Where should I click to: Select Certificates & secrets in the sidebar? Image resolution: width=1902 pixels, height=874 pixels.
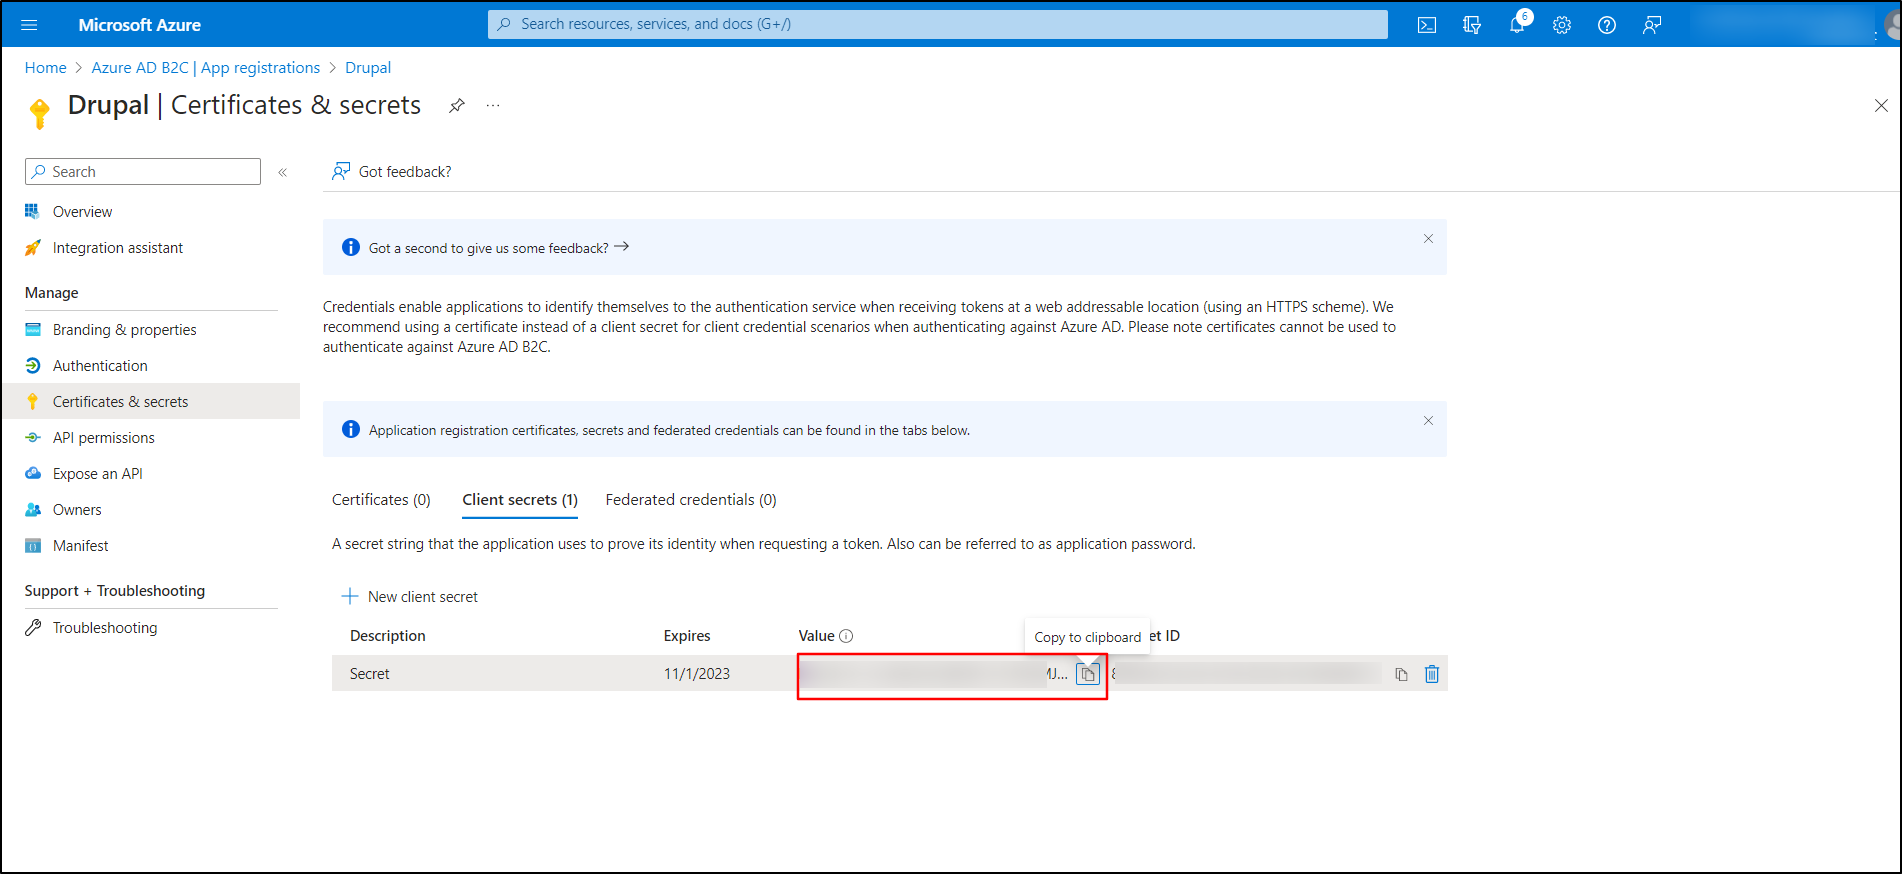pyautogui.click(x=150, y=402)
